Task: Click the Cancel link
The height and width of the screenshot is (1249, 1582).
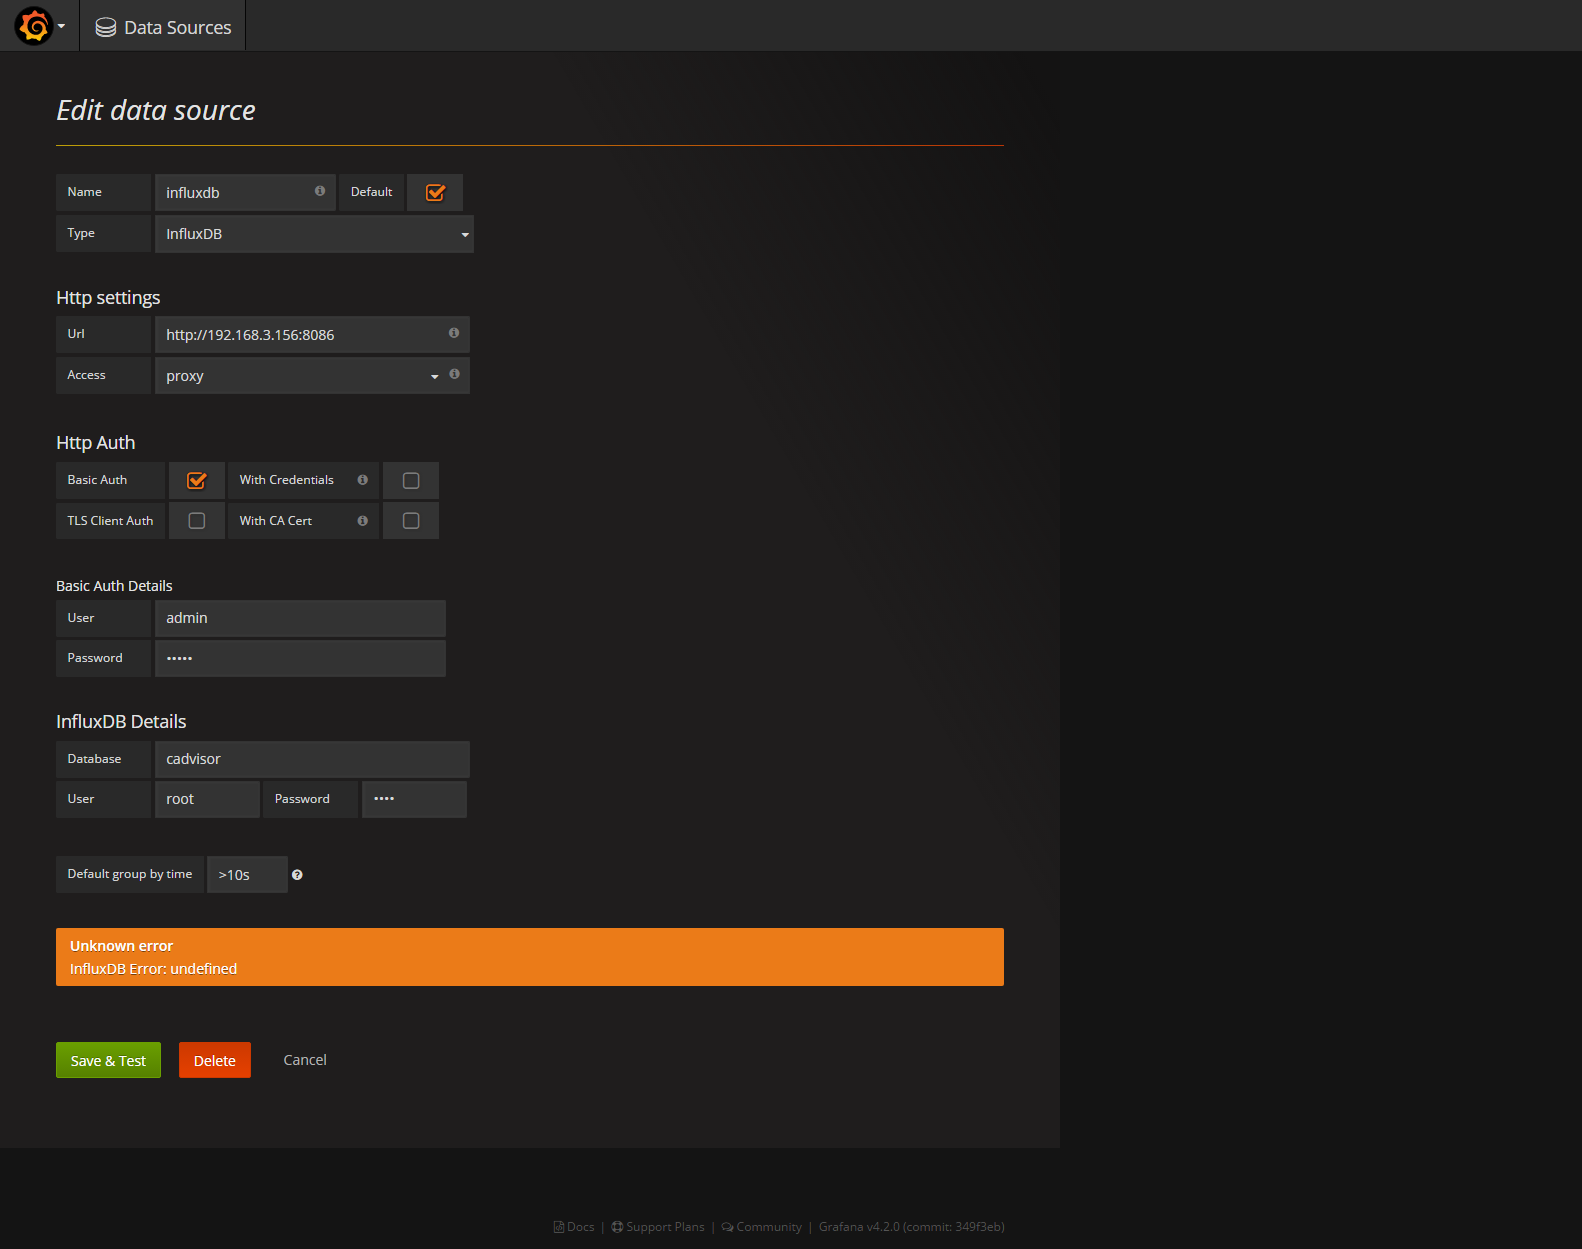Action: (x=305, y=1060)
